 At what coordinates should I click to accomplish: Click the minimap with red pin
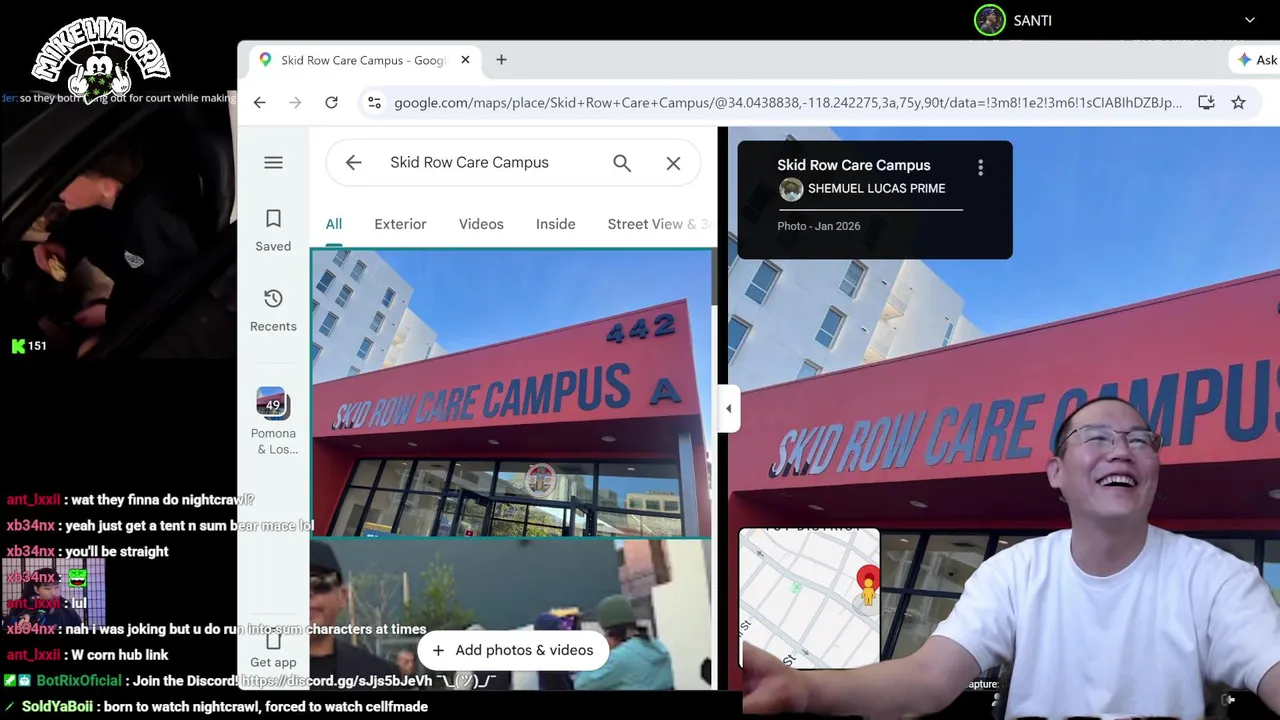tap(809, 597)
